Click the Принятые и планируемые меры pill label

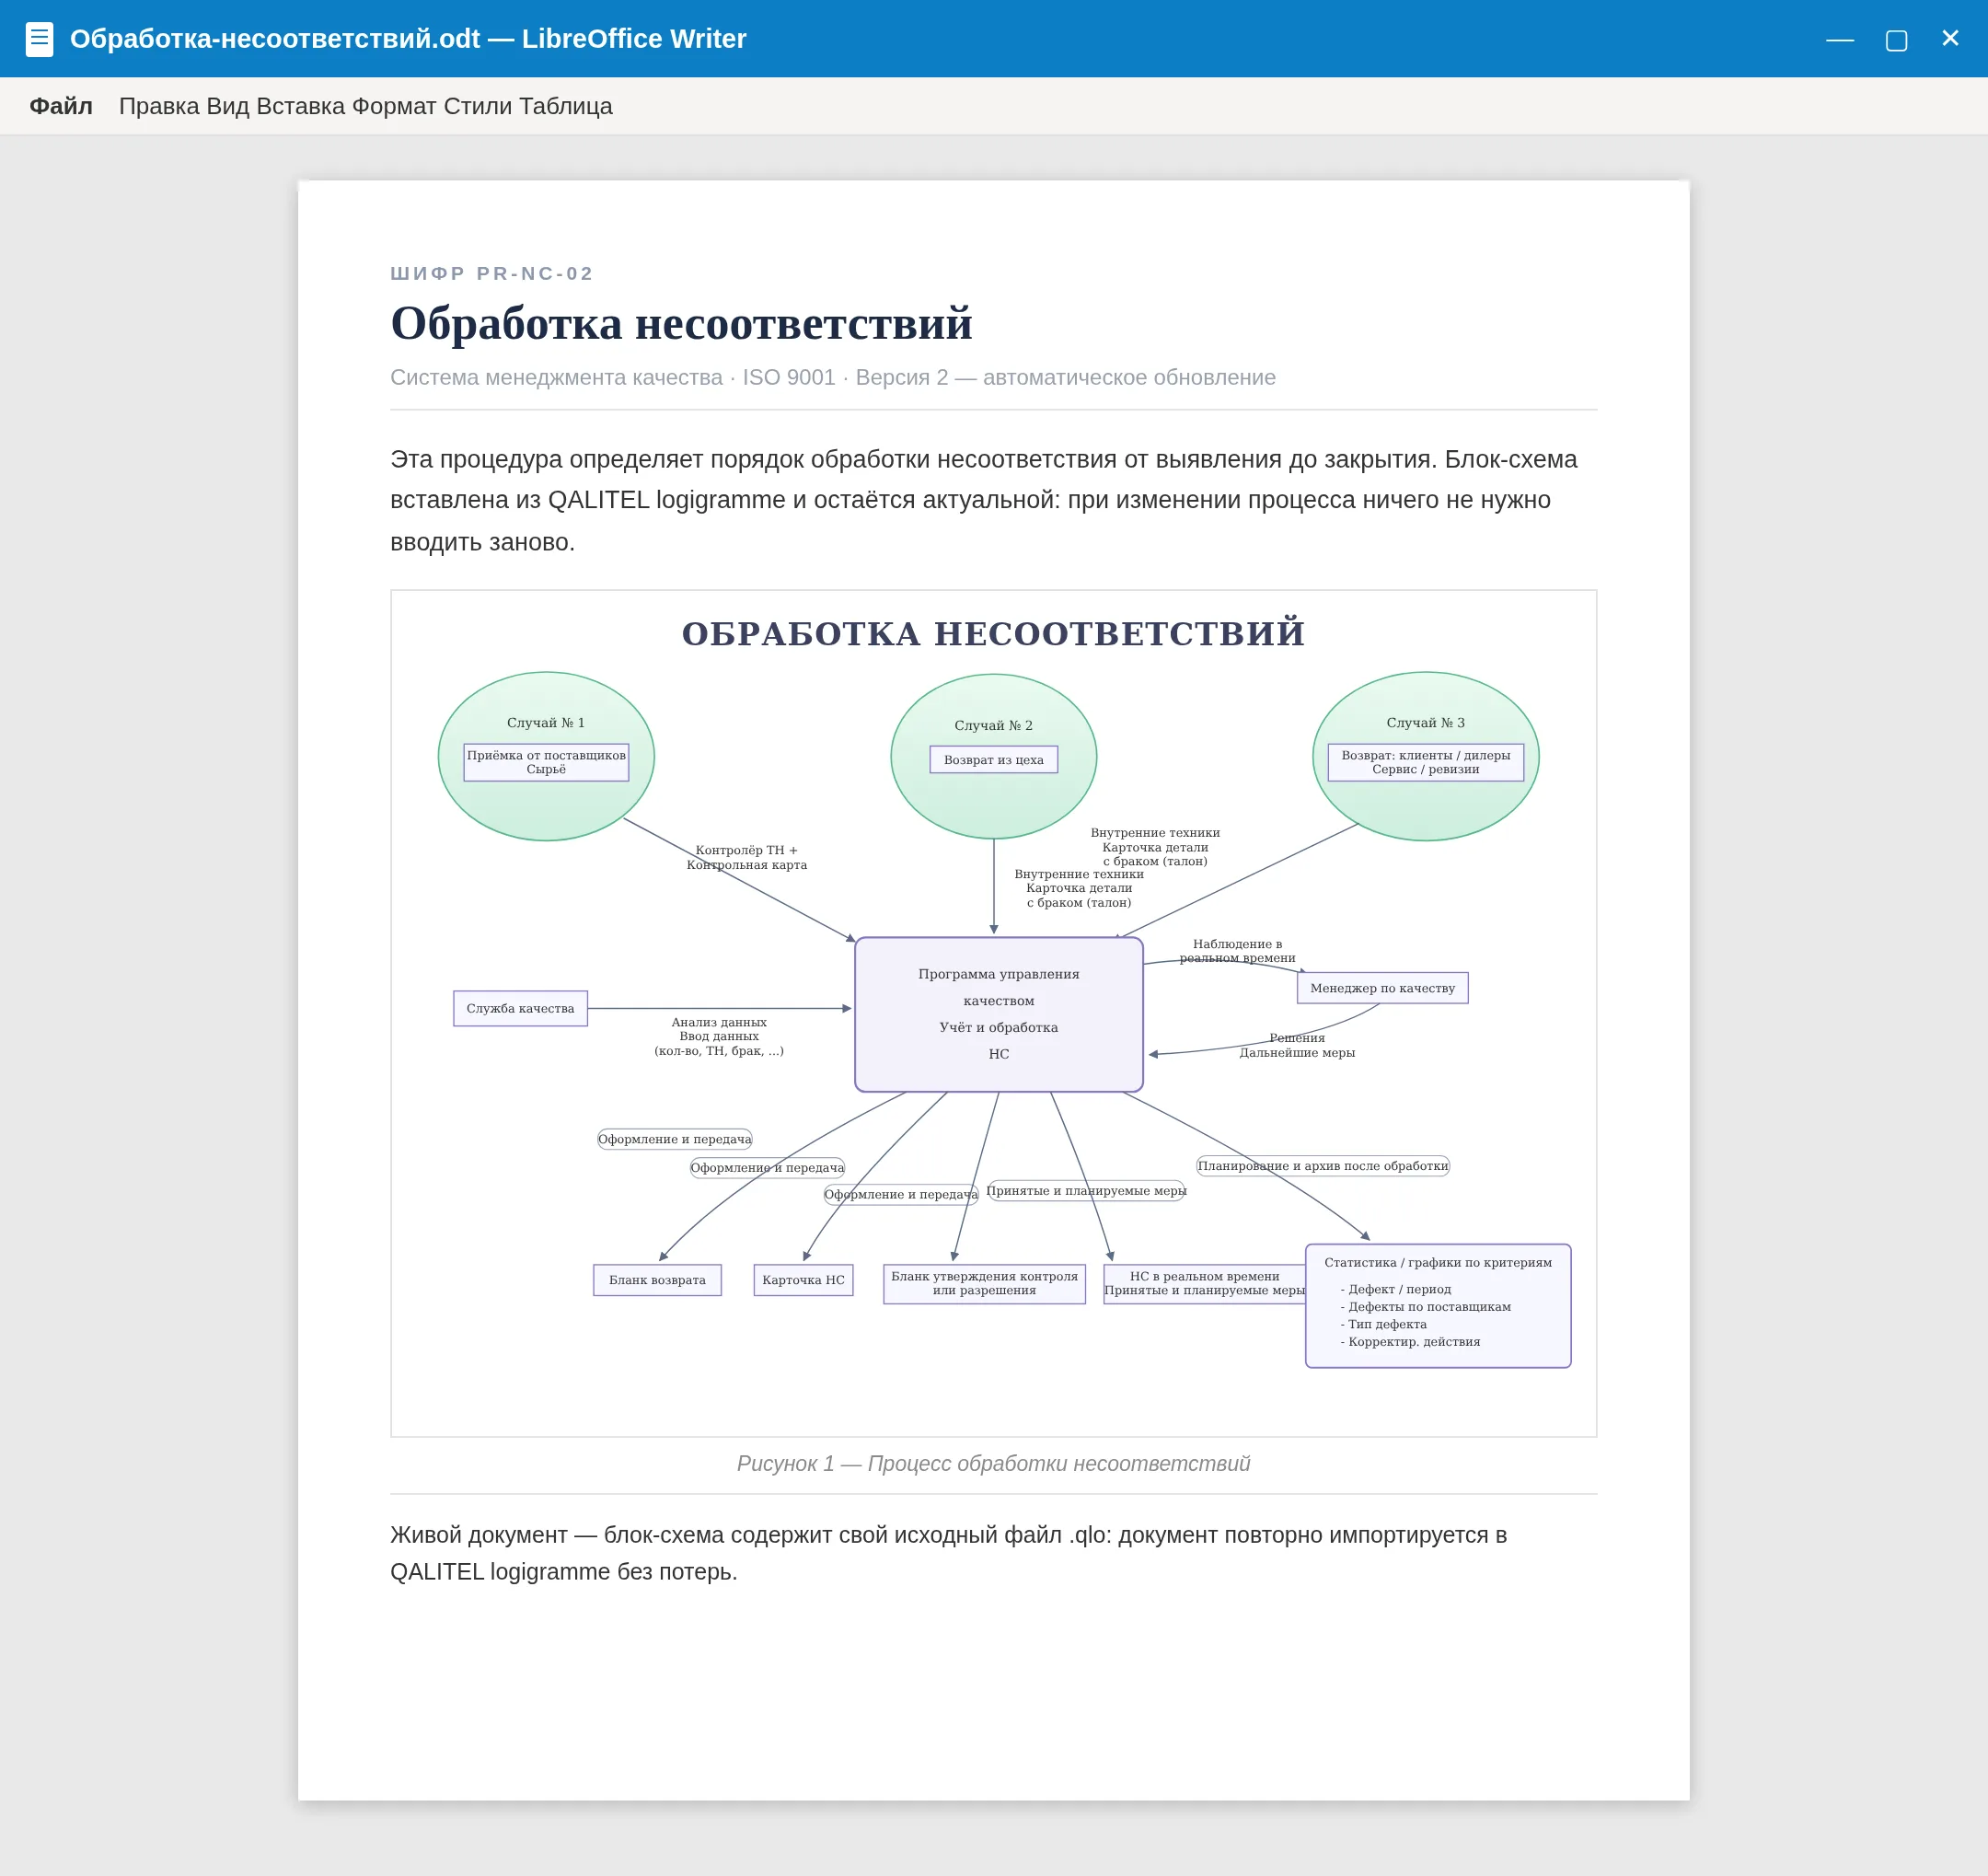[1086, 1191]
